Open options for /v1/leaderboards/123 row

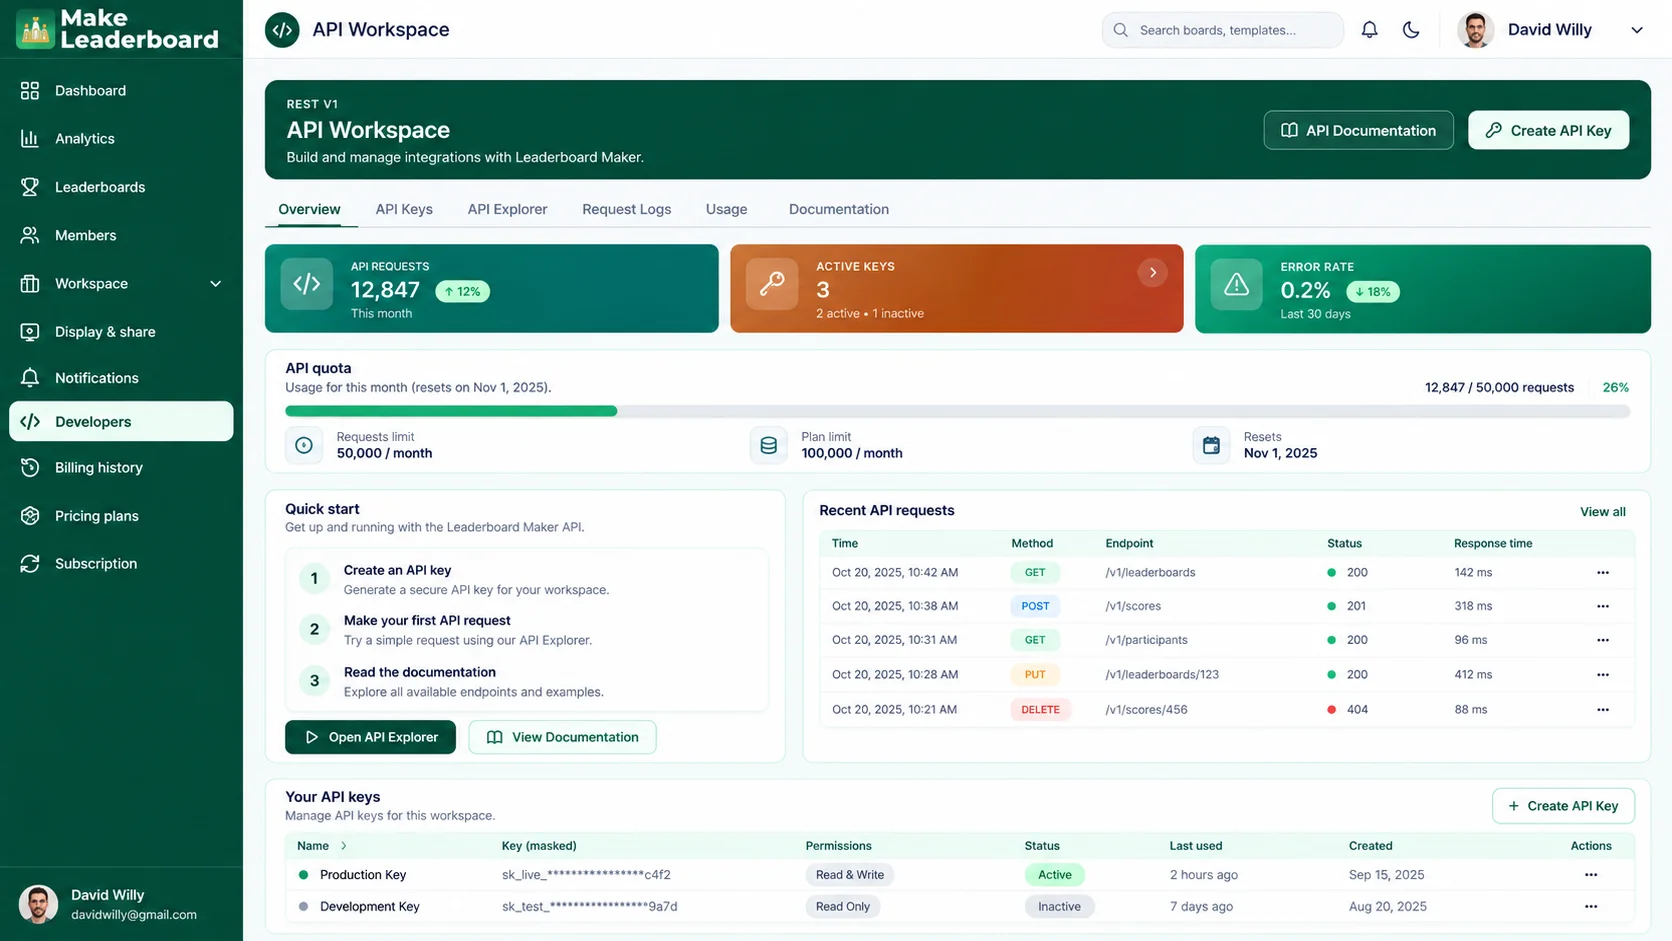coord(1603,675)
